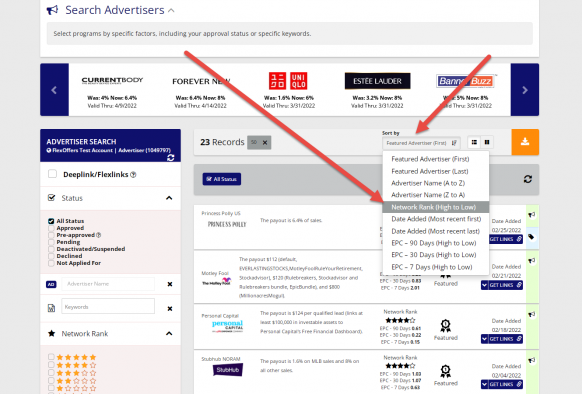Click tag icon on Princess Polly row
This screenshot has width=582, height=394.
532,237
